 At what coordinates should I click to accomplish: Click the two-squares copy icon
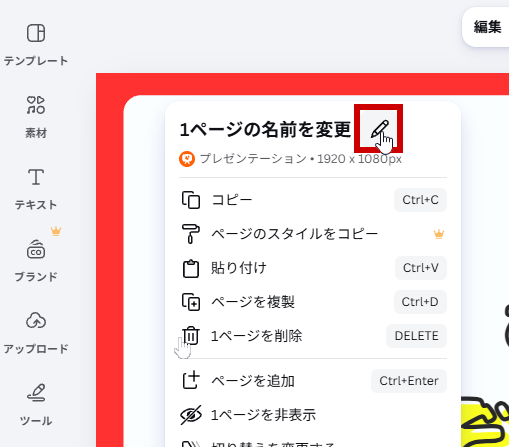[191, 200]
